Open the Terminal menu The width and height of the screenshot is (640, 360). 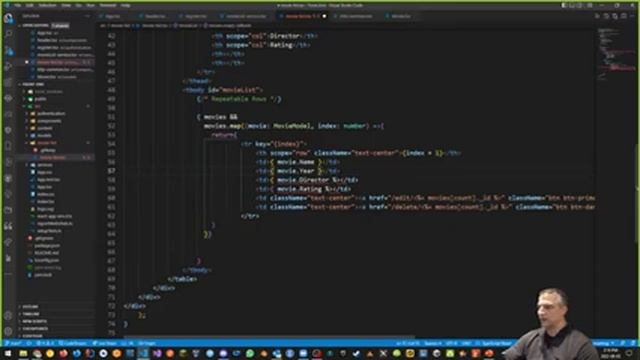coord(108,5)
